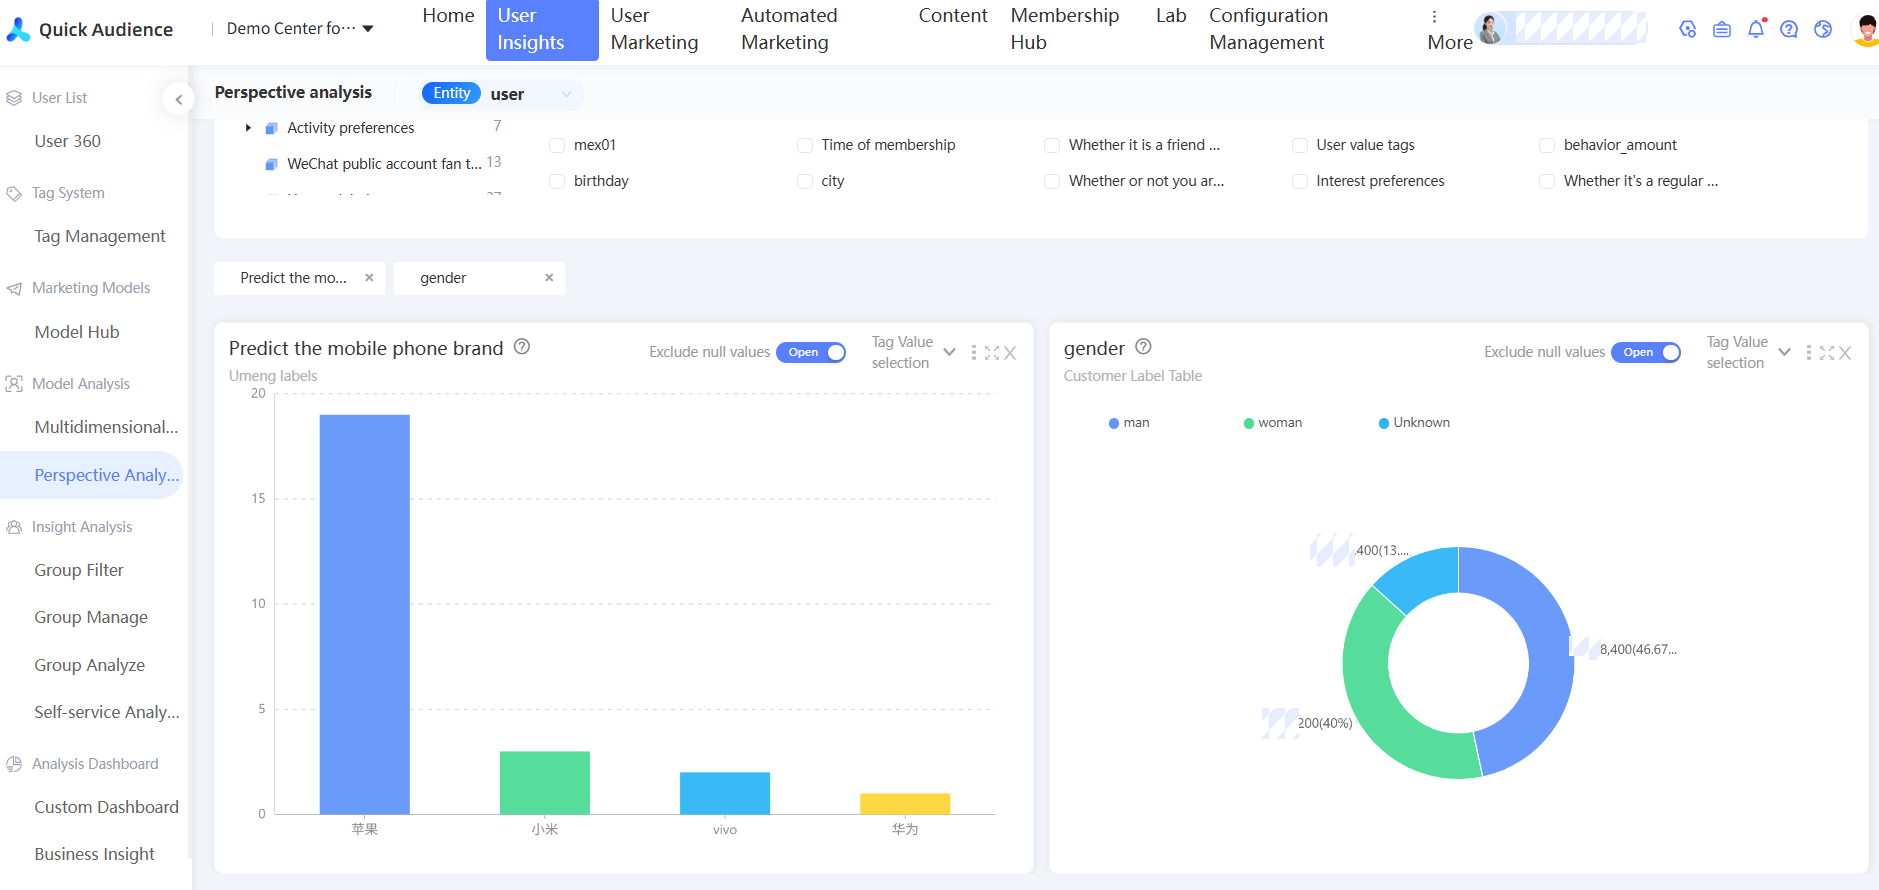Open the help question-mark chat icon
This screenshot has height=890, width=1879.
[1789, 29]
